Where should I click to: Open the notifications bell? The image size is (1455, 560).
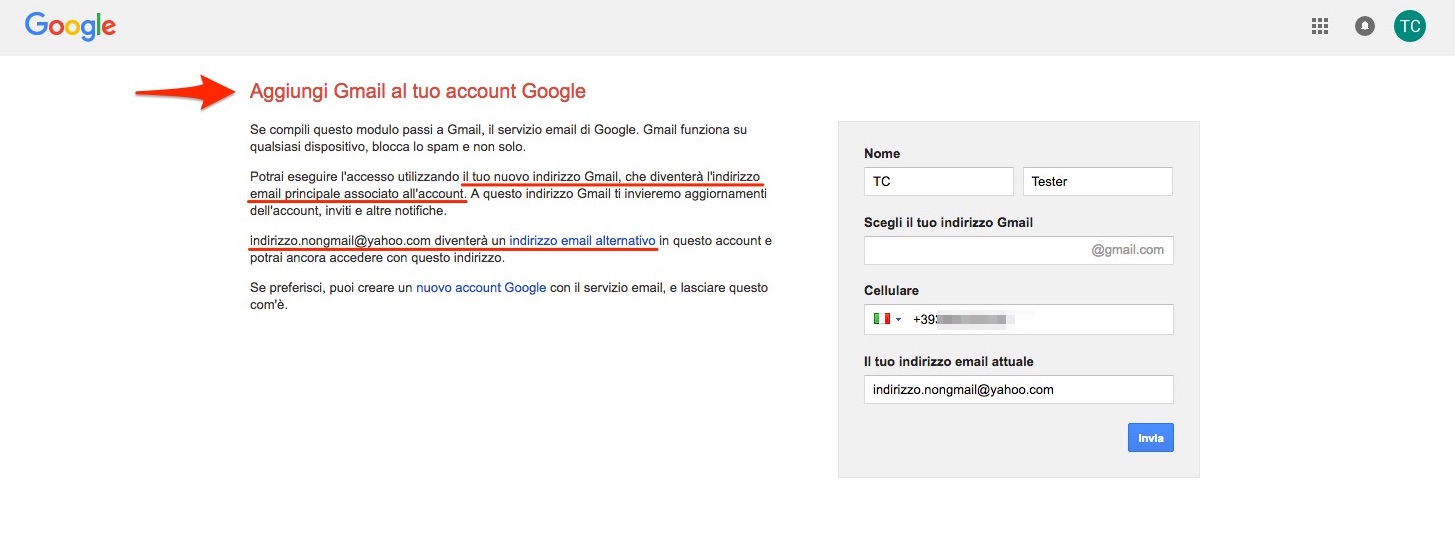[1364, 26]
